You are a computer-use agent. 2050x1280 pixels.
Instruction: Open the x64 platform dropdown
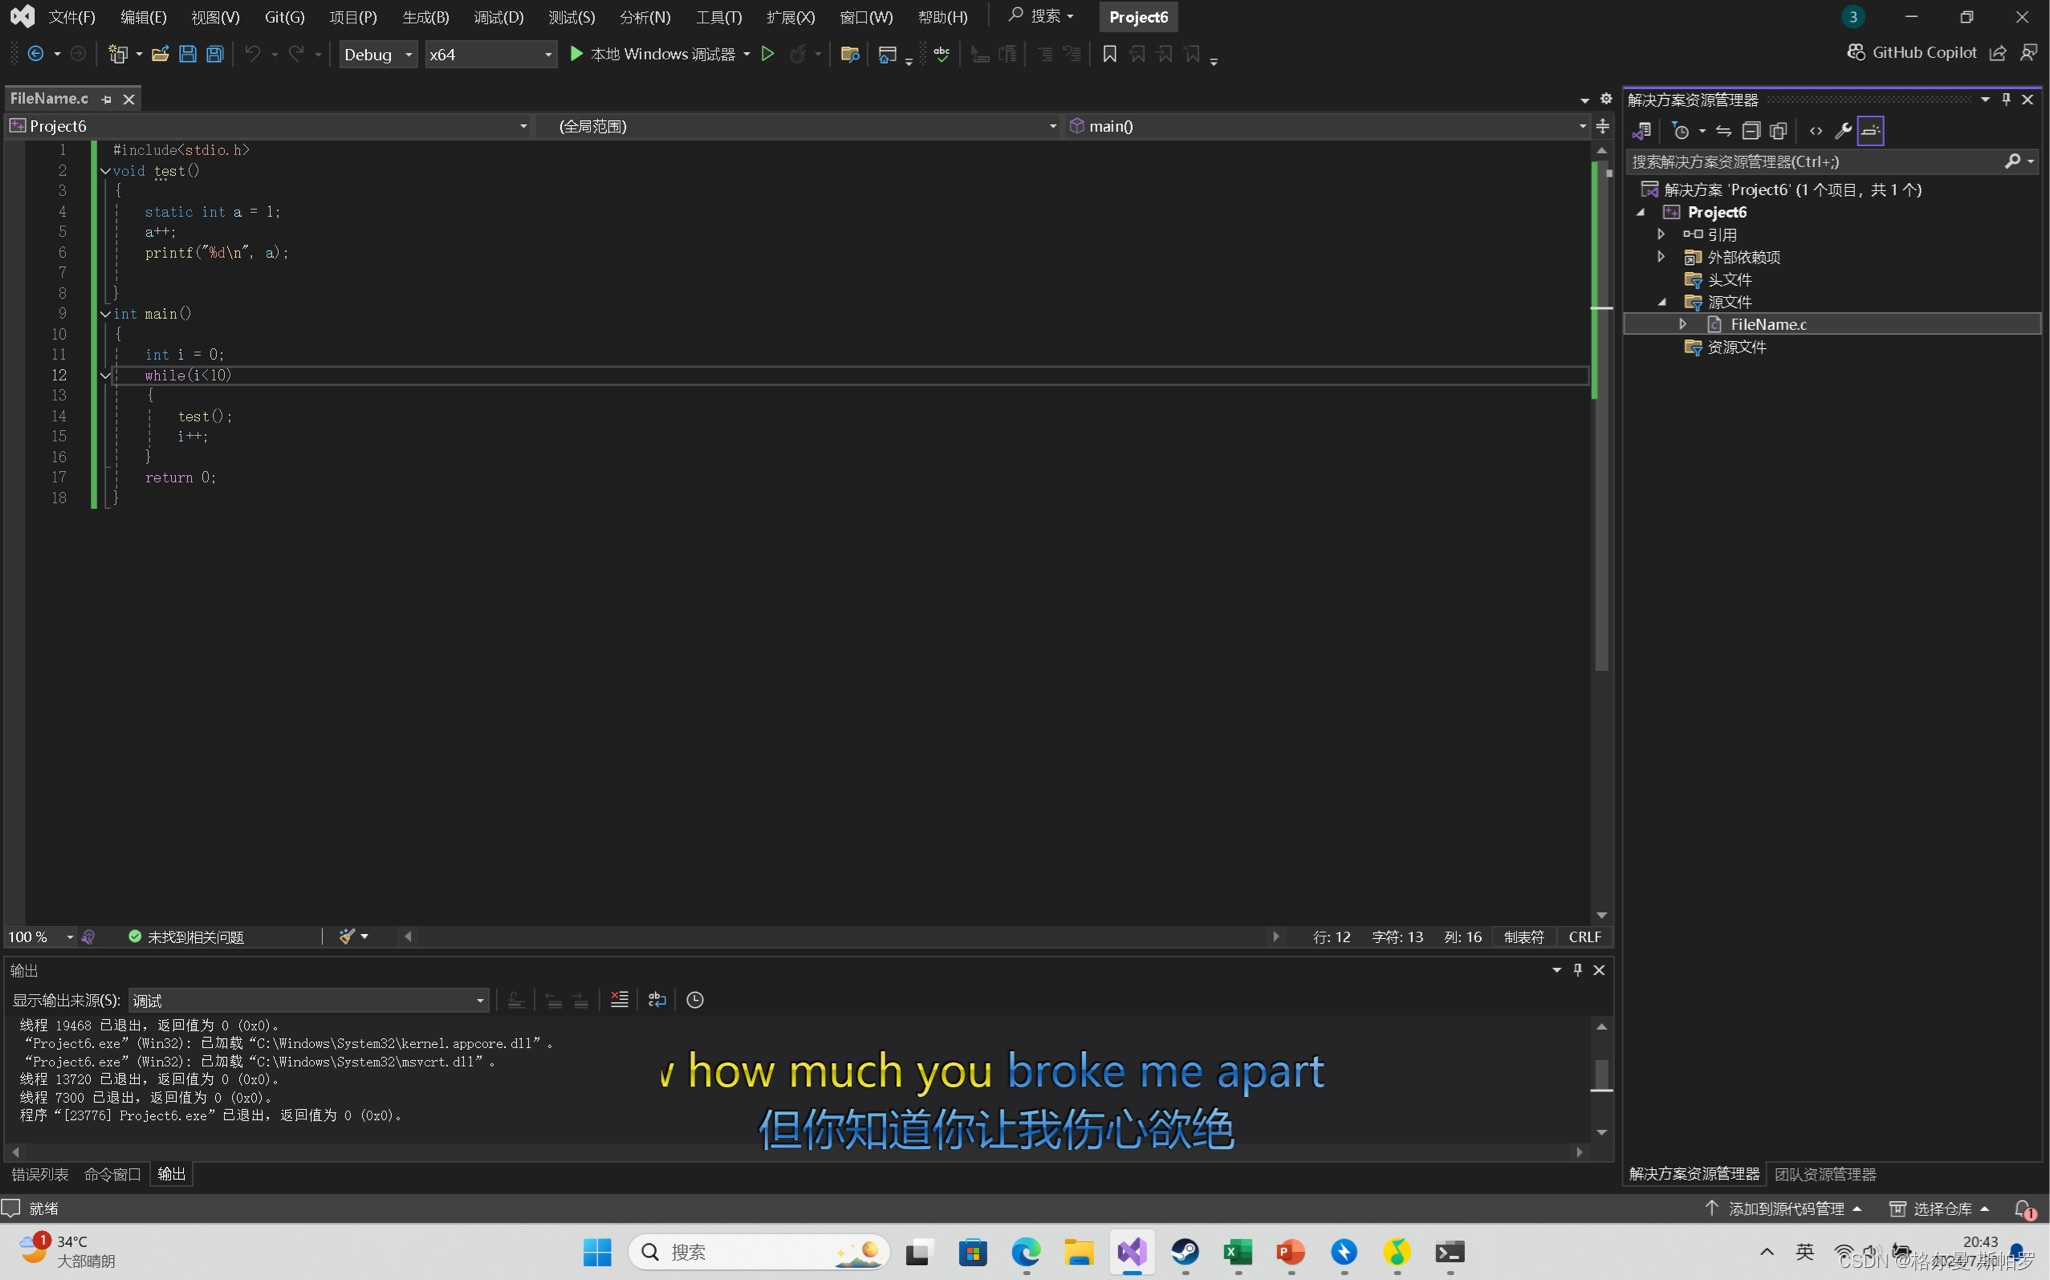click(x=490, y=54)
